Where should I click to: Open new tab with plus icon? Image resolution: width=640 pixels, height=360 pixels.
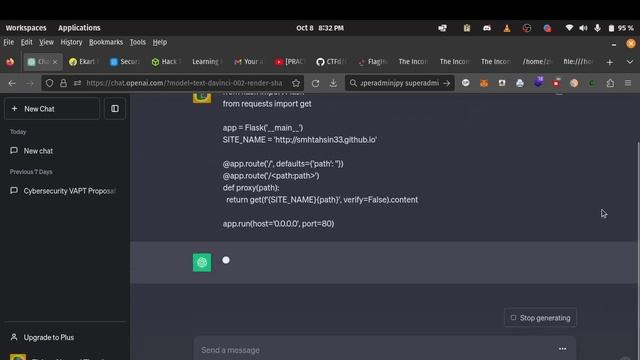pos(609,62)
